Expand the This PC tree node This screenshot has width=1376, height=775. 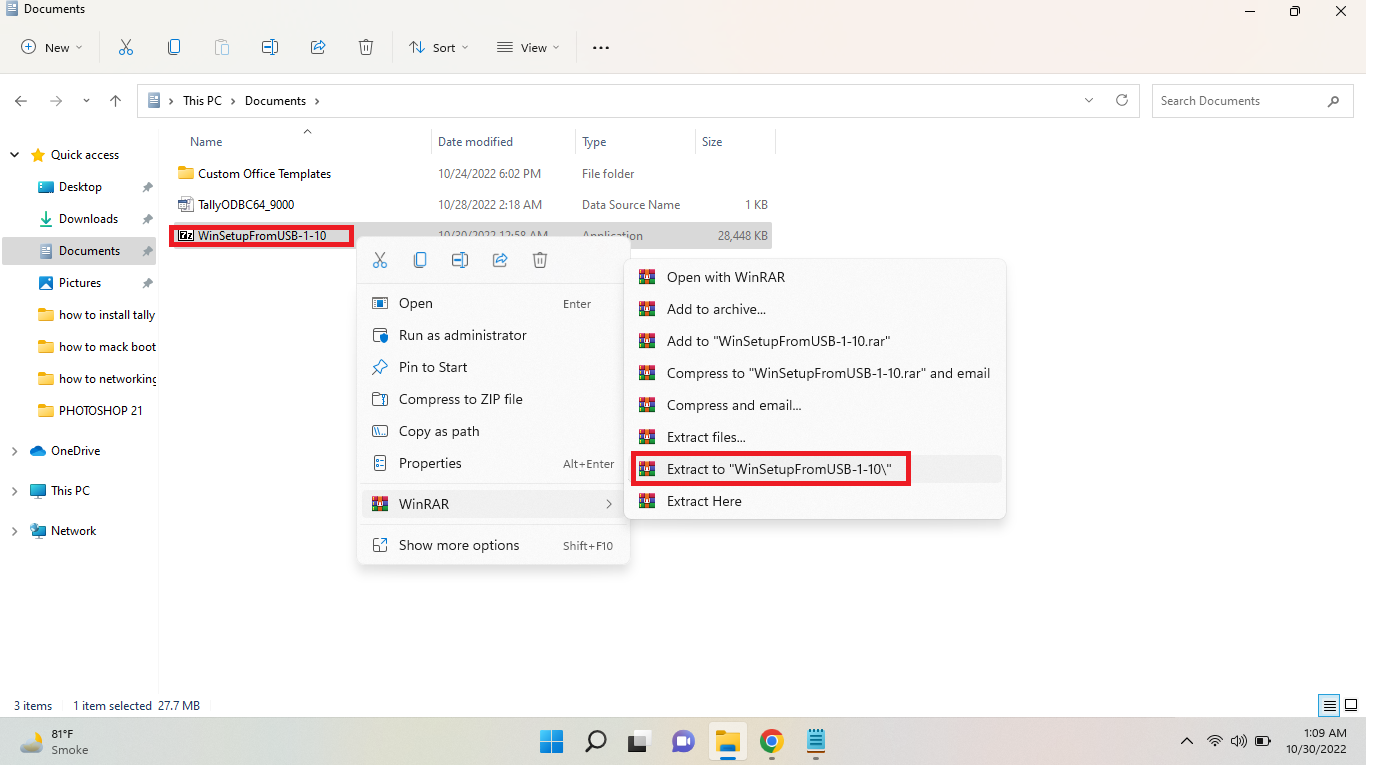tap(14, 491)
